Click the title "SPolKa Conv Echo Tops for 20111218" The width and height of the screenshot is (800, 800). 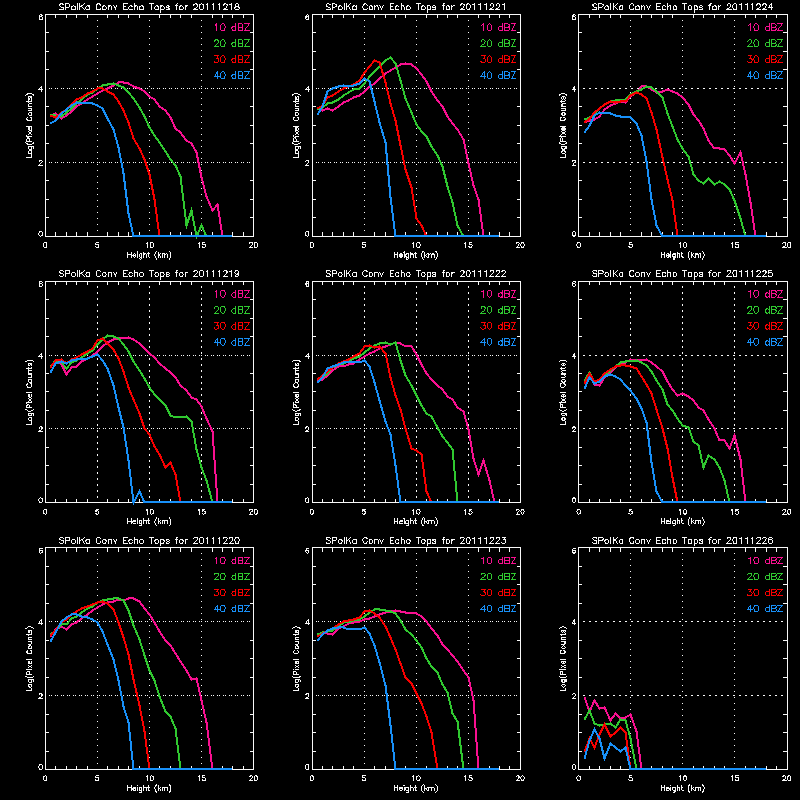pos(149,7)
